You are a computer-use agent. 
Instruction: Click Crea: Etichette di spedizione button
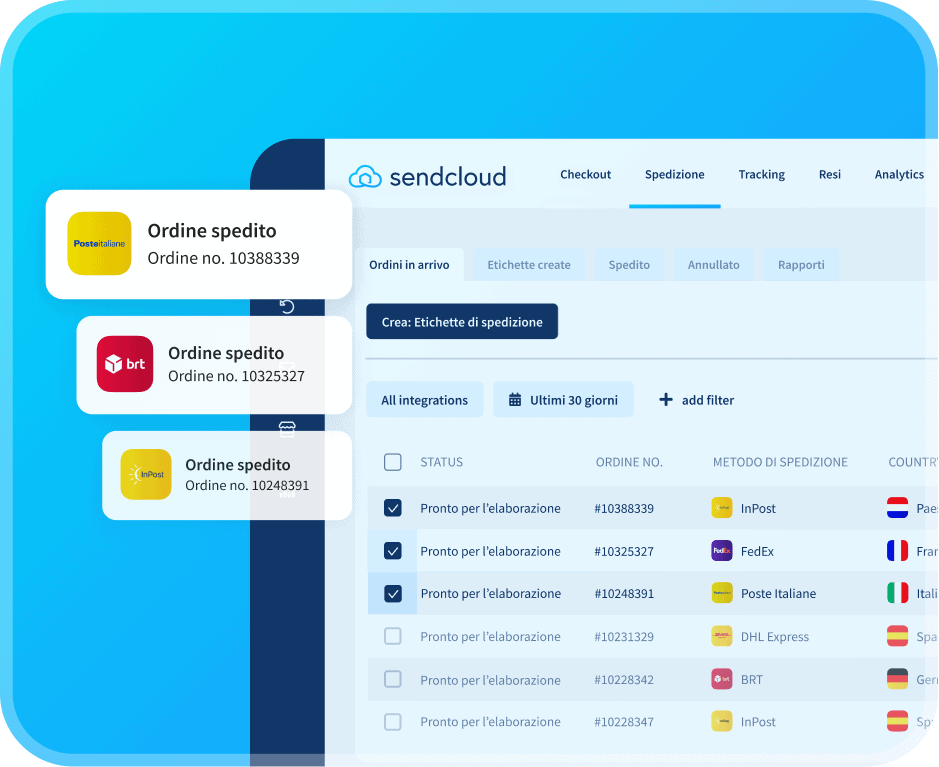pos(462,322)
